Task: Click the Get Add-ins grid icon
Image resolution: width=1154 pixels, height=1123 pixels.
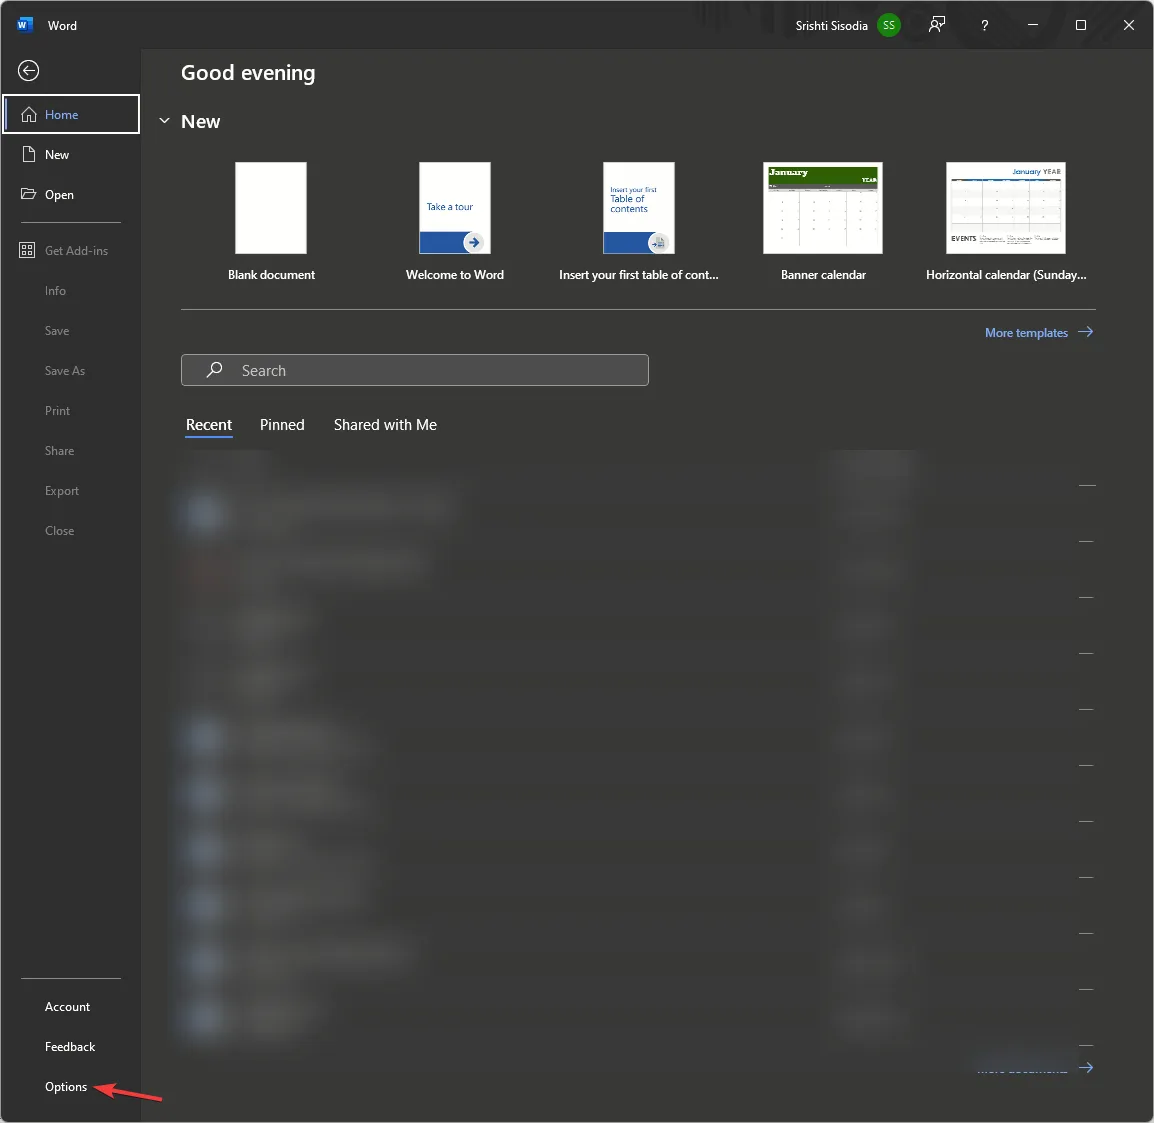Action: (26, 250)
